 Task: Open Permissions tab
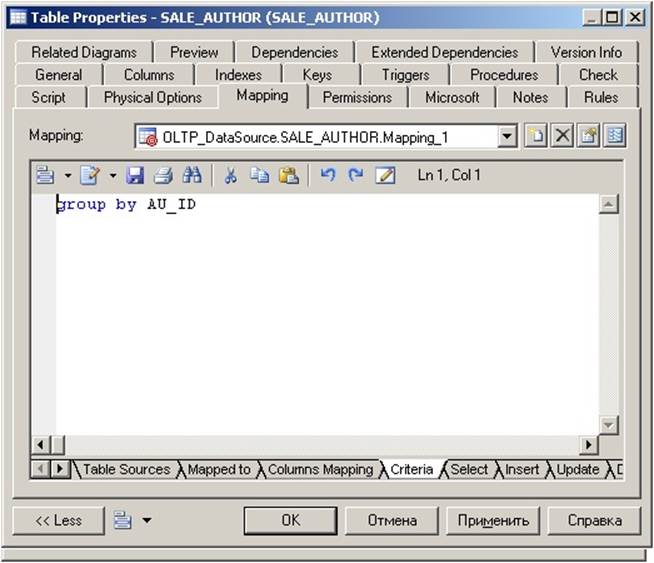(x=357, y=97)
